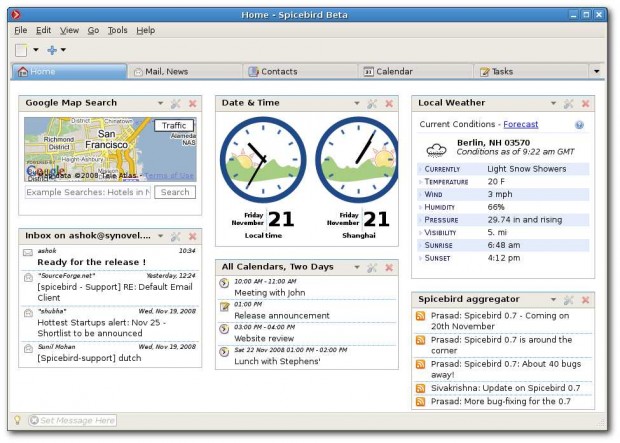Click envelope icon of Sunil Mohan's message
Image resolution: width=620 pixels, height=443 pixels.
pyautogui.click(x=28, y=348)
